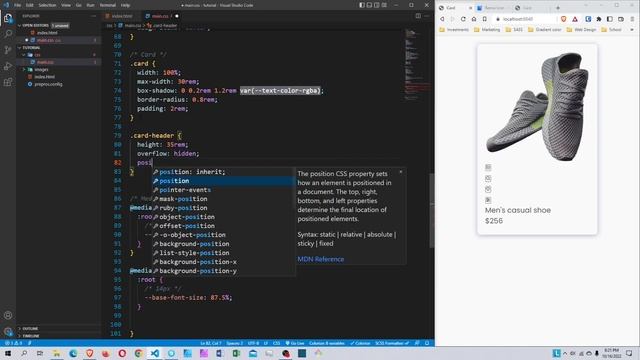Open the Search view in activity bar

pyautogui.click(x=8, y=33)
